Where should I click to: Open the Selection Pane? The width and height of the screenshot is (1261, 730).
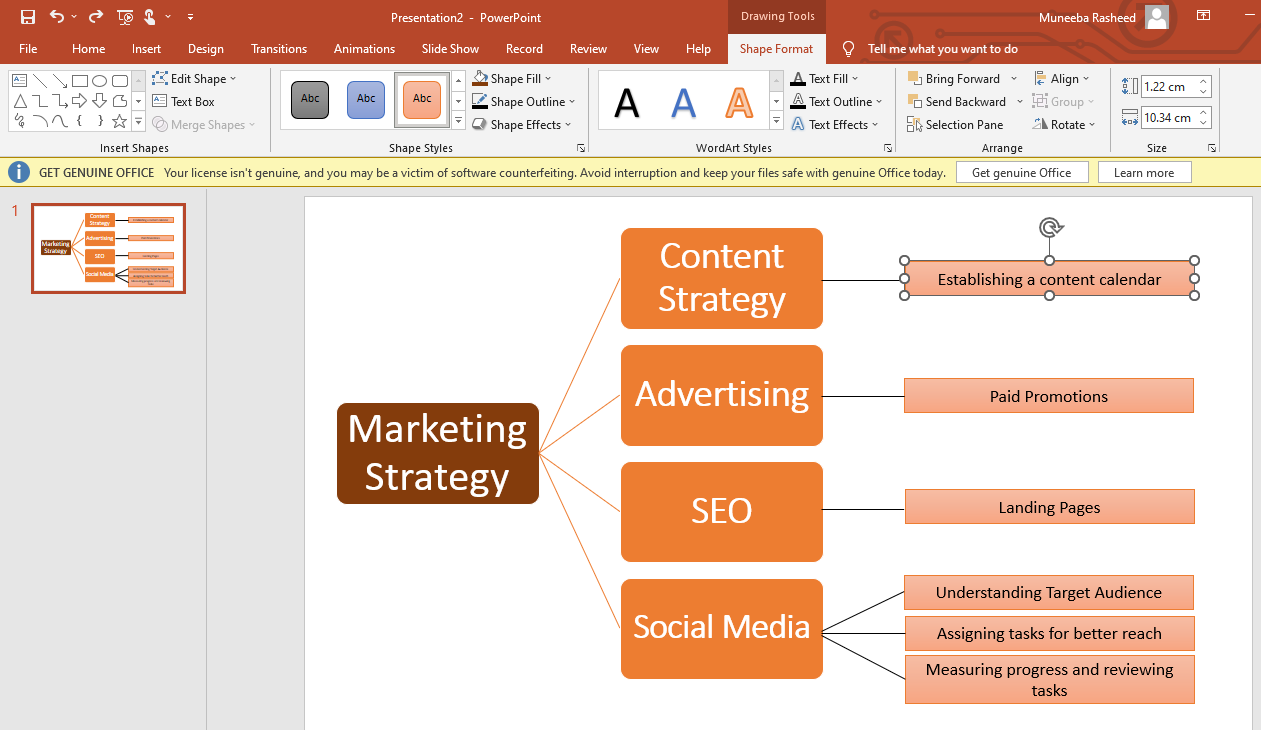tap(955, 124)
